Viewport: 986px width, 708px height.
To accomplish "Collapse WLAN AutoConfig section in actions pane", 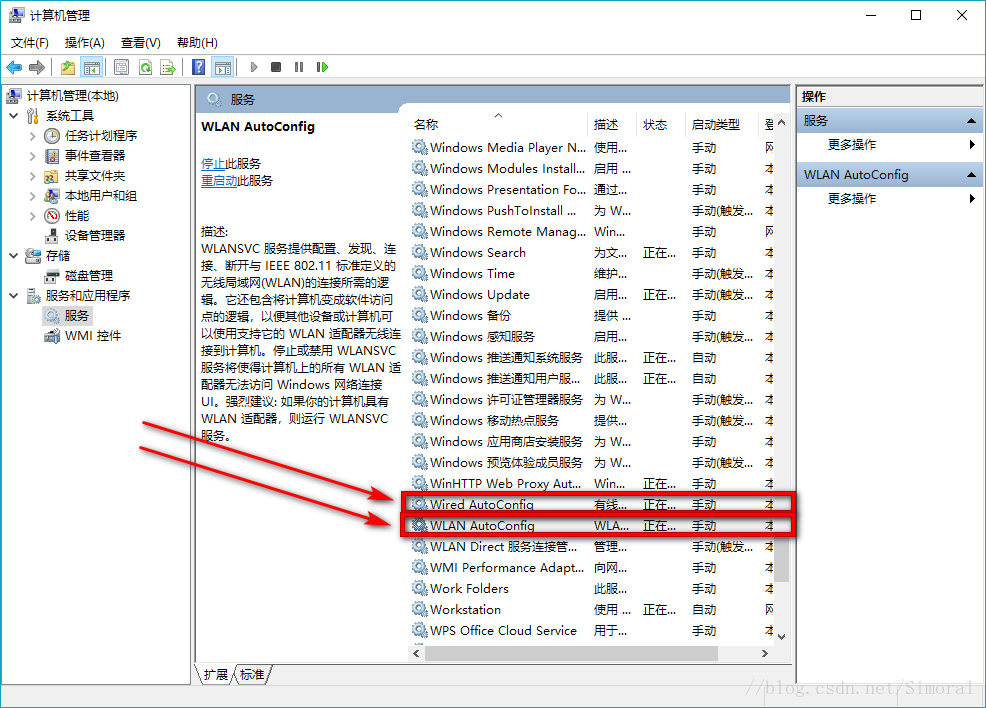I will [971, 175].
